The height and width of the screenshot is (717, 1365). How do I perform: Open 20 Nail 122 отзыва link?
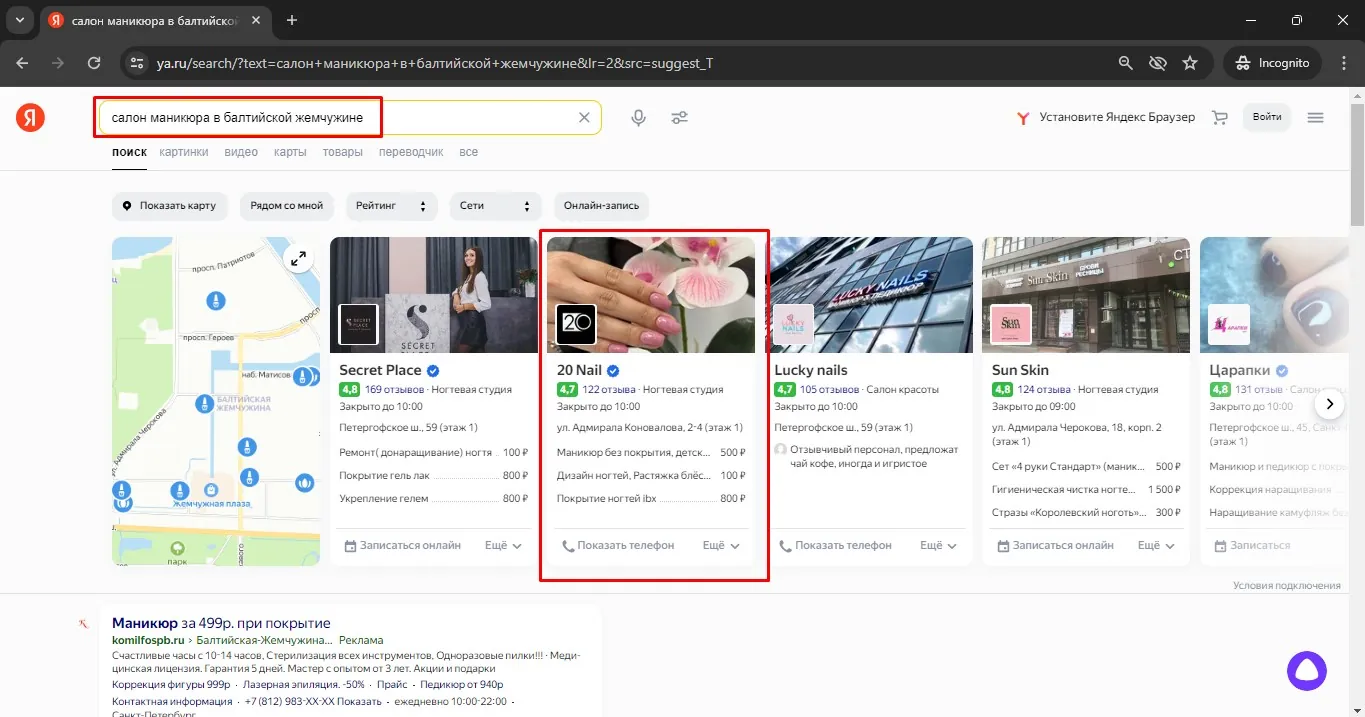(x=609, y=389)
